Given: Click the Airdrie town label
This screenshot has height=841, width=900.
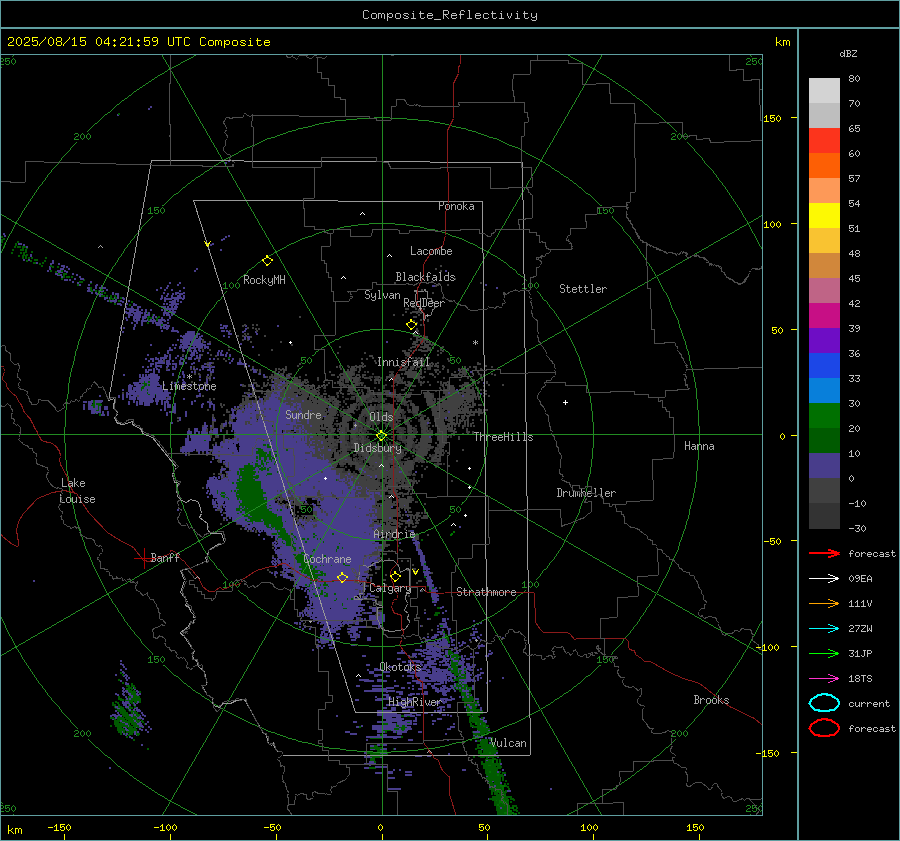Looking at the screenshot, I should pos(394,534).
